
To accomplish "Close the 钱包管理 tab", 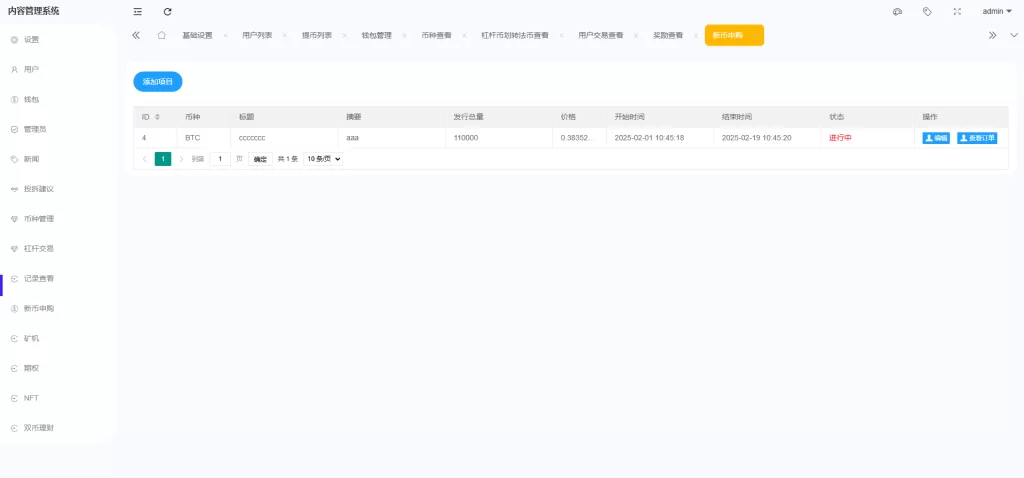I will [x=404, y=35].
